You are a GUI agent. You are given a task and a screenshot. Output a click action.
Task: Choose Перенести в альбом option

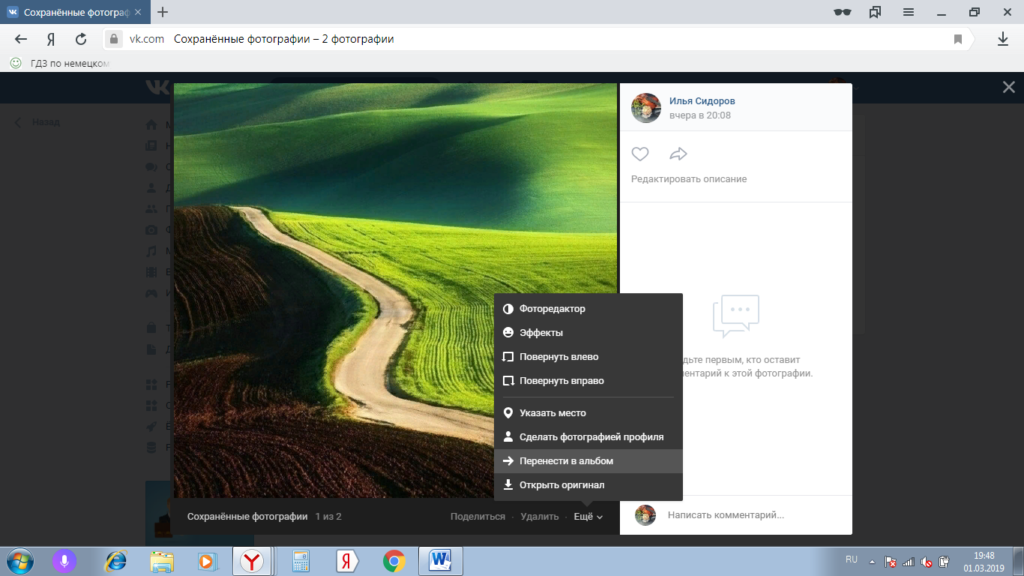566,461
